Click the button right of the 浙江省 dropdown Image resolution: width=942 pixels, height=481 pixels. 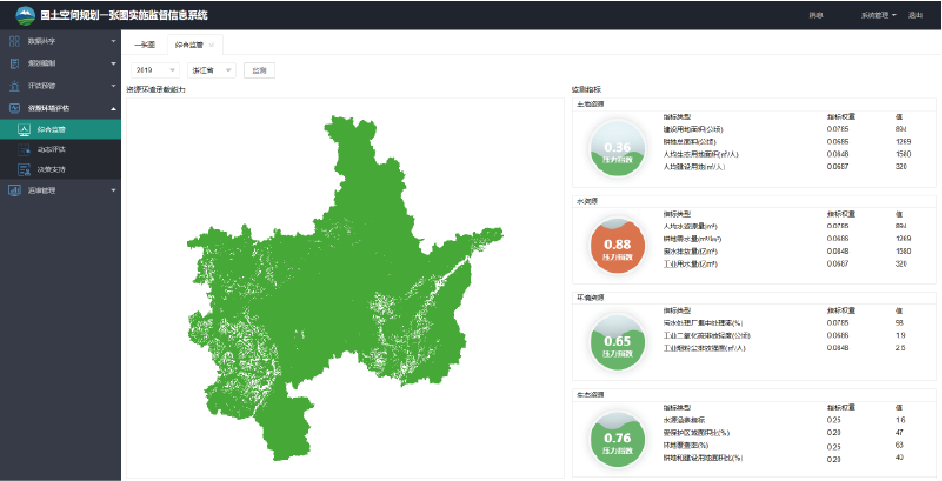(259, 71)
